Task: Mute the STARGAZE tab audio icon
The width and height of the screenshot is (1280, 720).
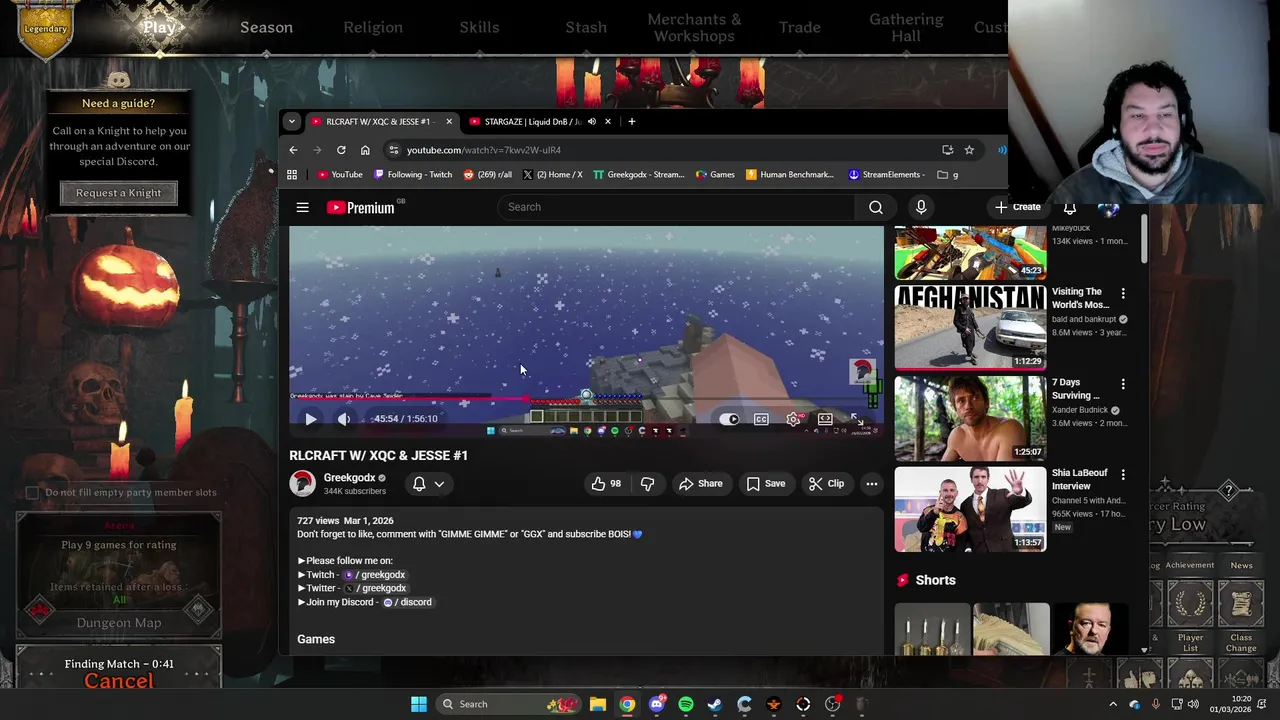Action: pos(591,122)
